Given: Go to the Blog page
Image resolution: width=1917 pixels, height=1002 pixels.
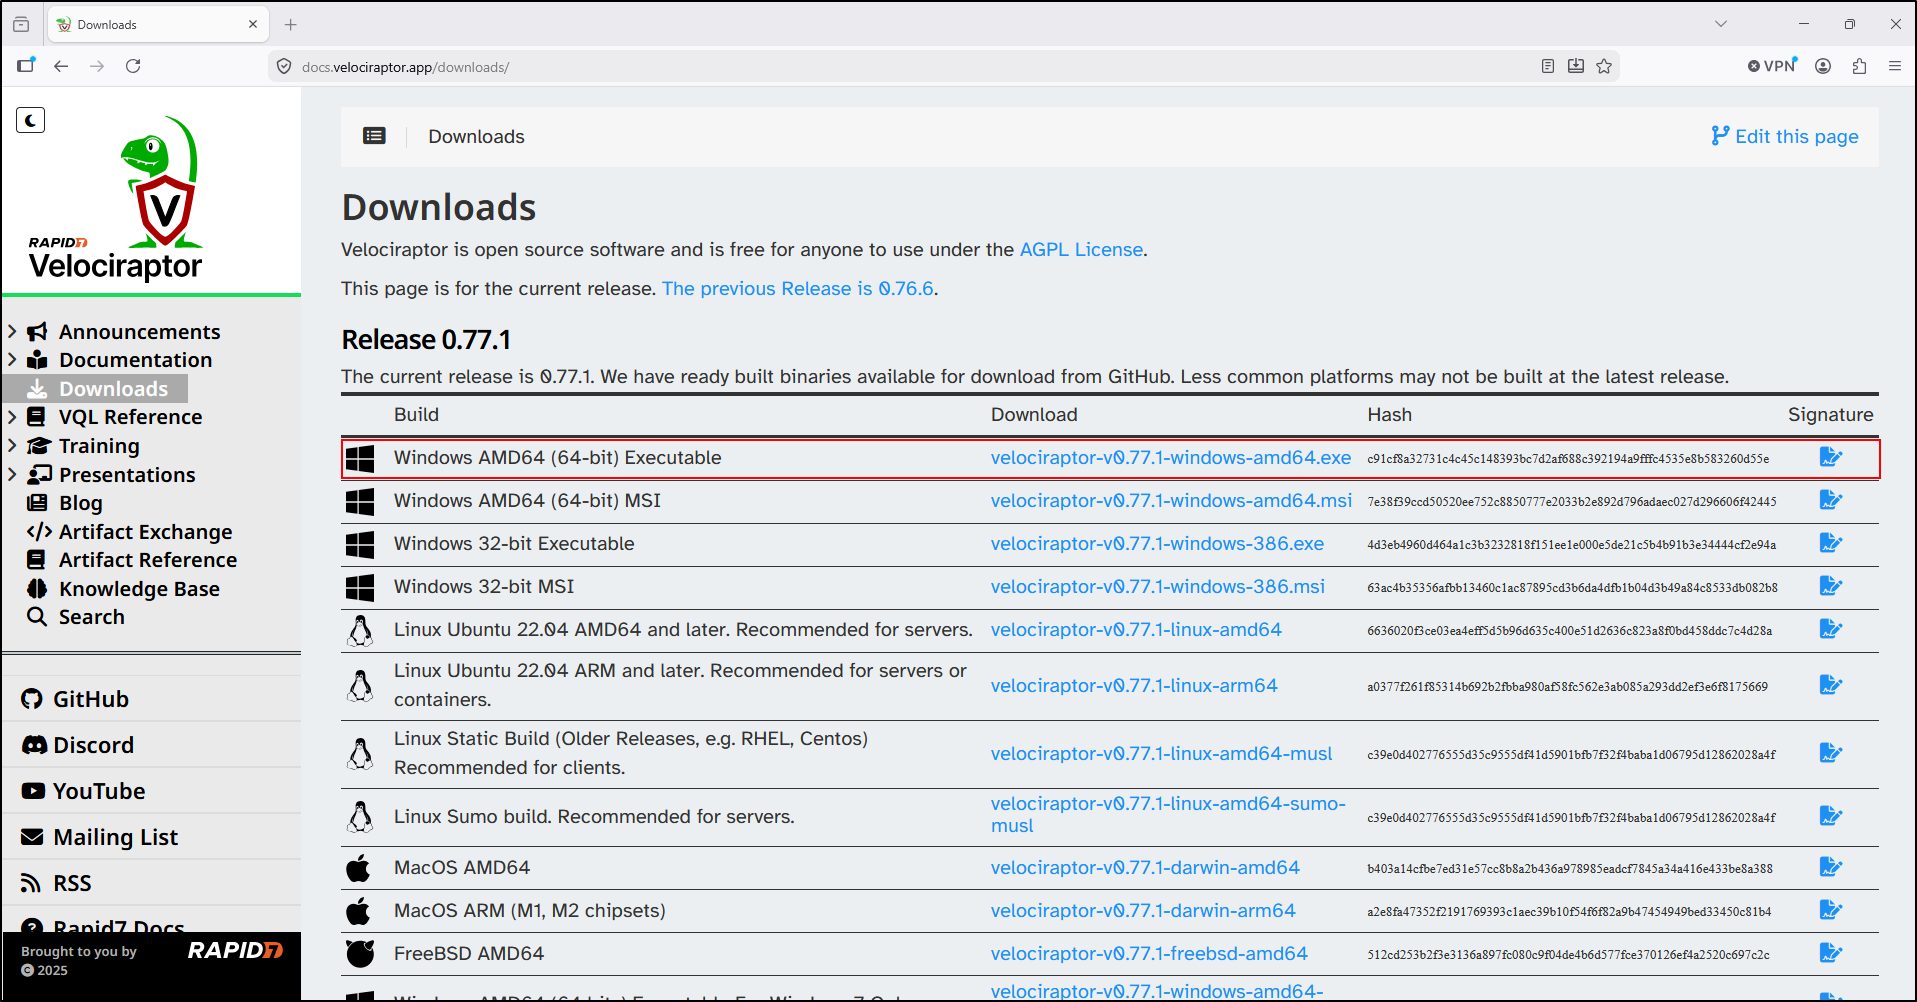Looking at the screenshot, I should (80, 502).
